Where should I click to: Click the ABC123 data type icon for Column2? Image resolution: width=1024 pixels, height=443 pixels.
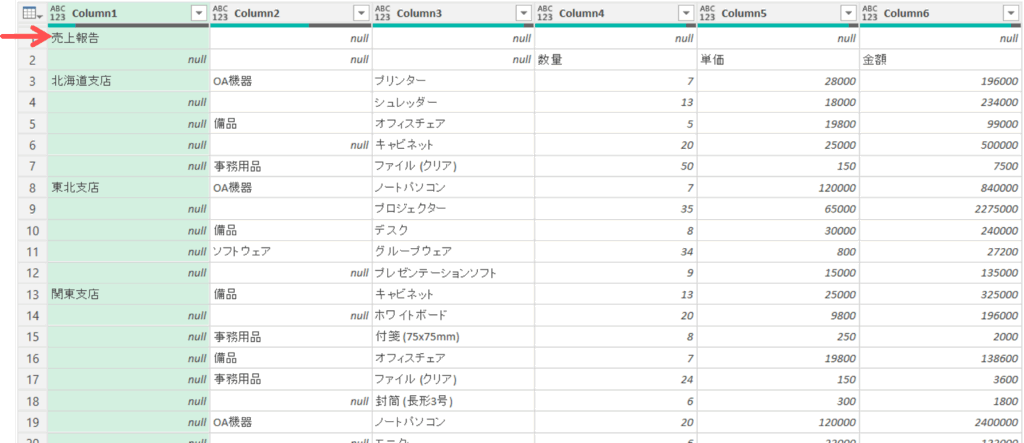222,13
